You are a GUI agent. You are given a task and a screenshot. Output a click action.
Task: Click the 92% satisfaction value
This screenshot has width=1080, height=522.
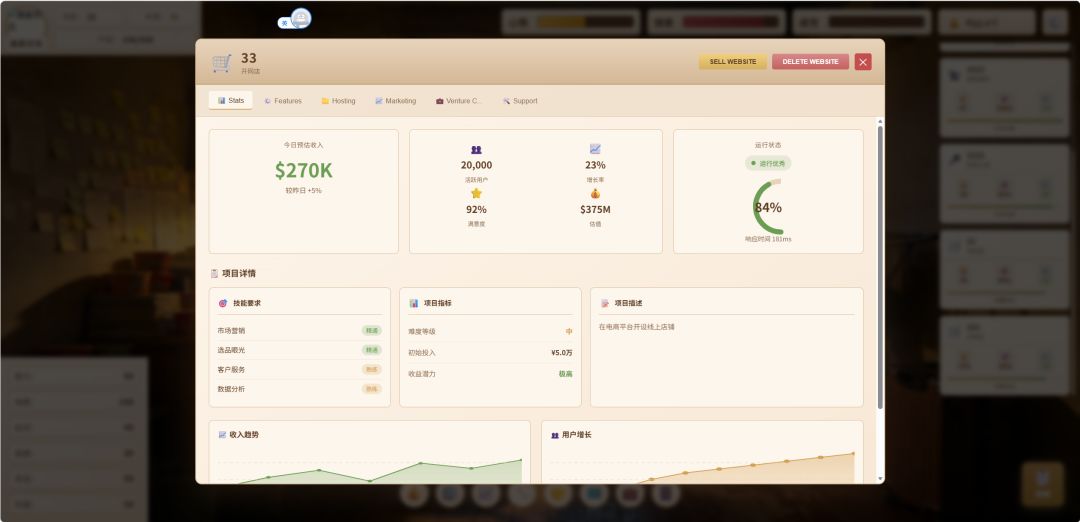pos(476,209)
